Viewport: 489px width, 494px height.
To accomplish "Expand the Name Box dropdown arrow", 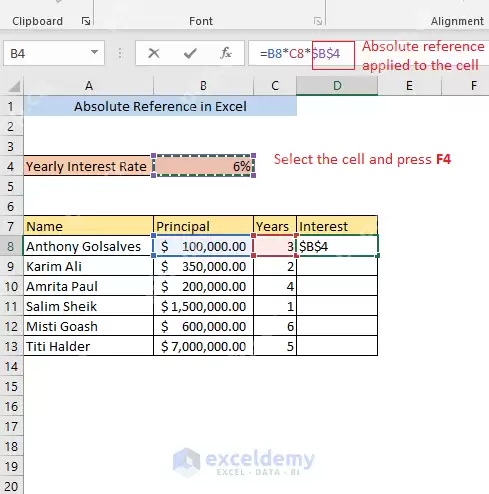I will 95,52.
